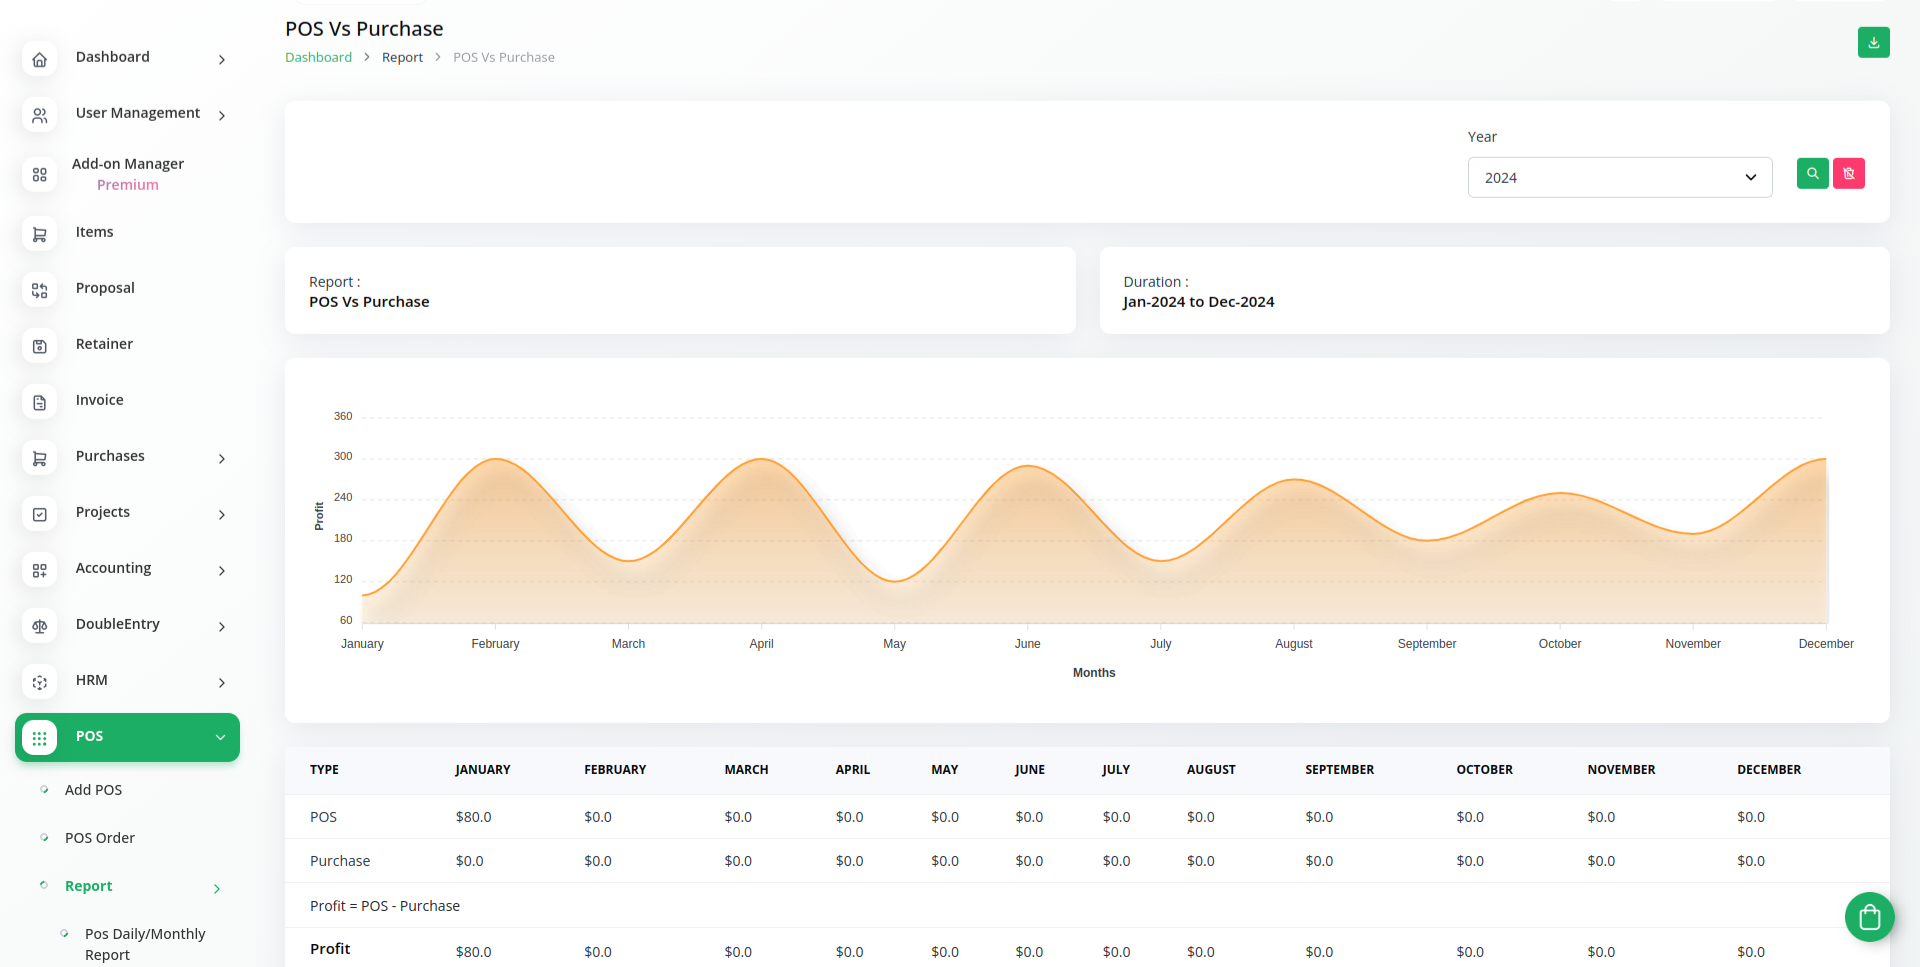Open Pos Daily/Monthly Report link
1920x967 pixels.
tap(145, 944)
